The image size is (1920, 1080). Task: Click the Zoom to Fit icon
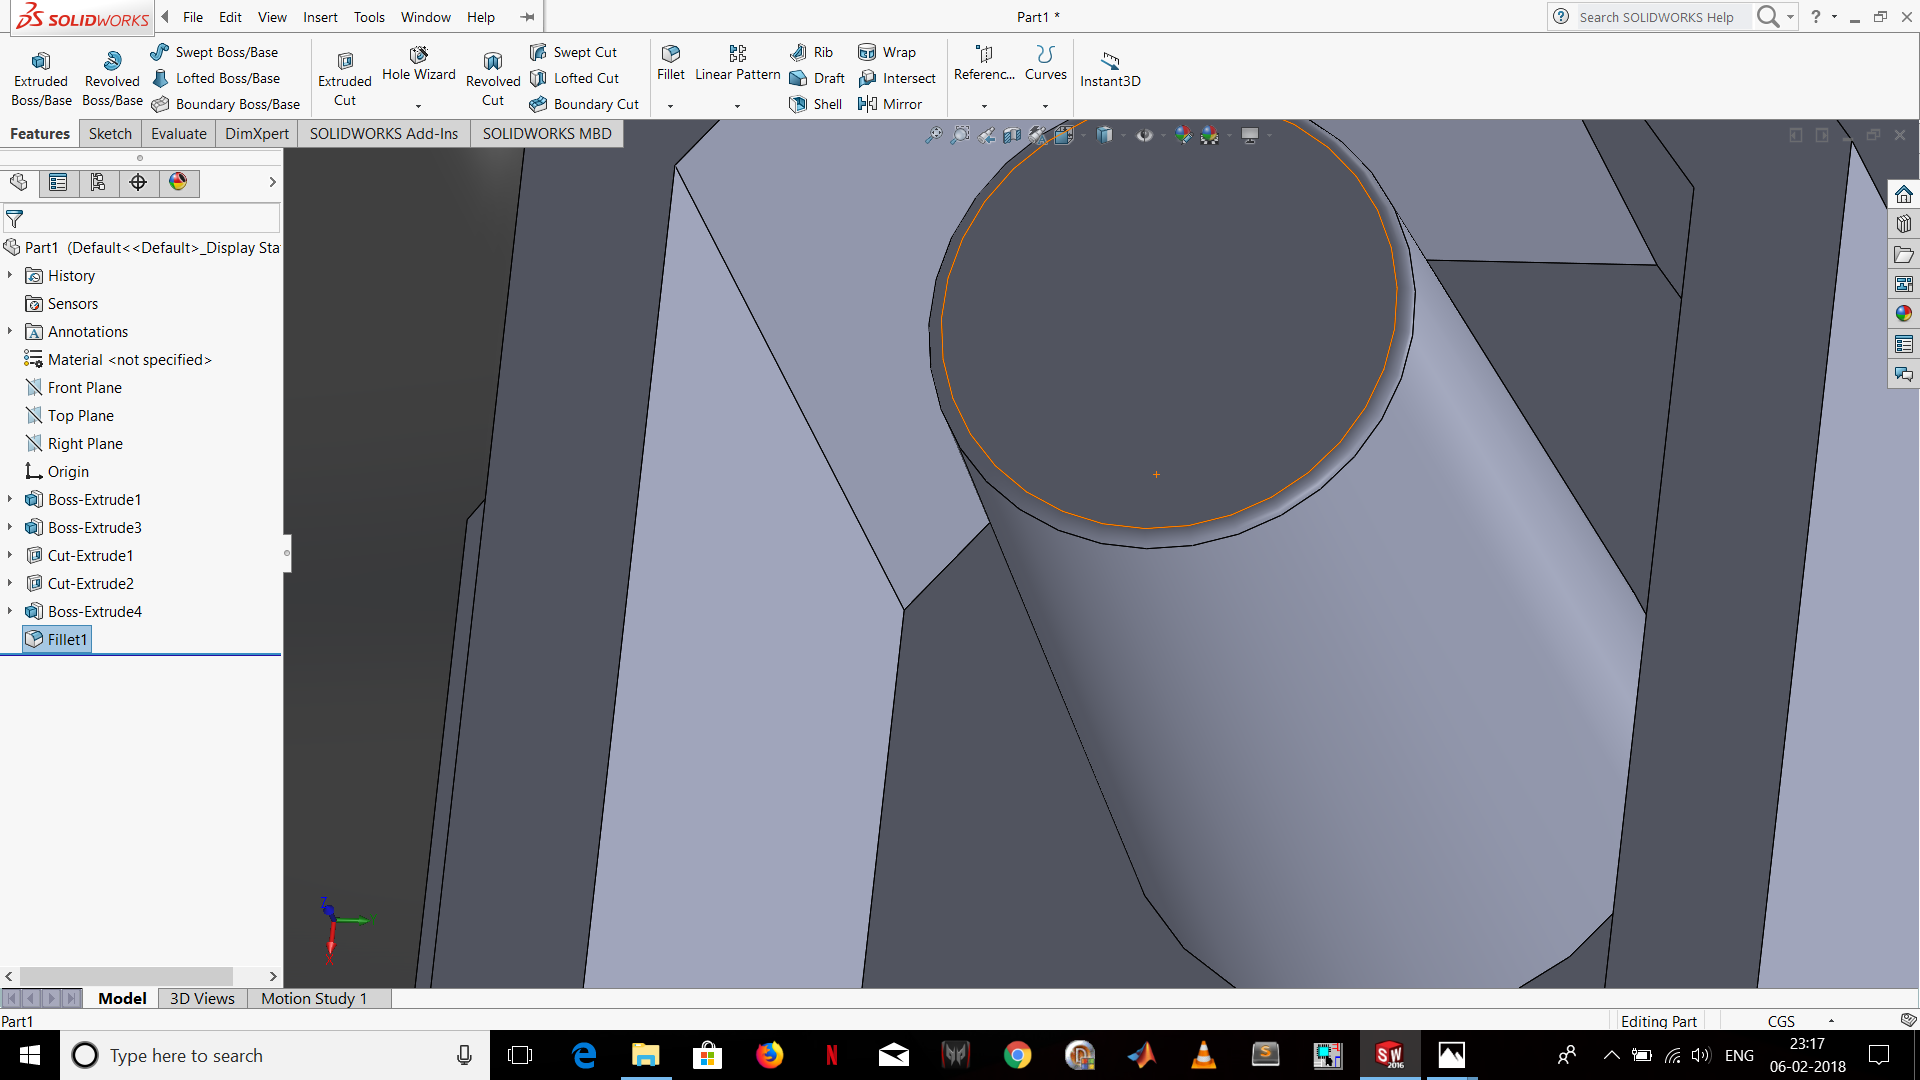click(x=935, y=134)
